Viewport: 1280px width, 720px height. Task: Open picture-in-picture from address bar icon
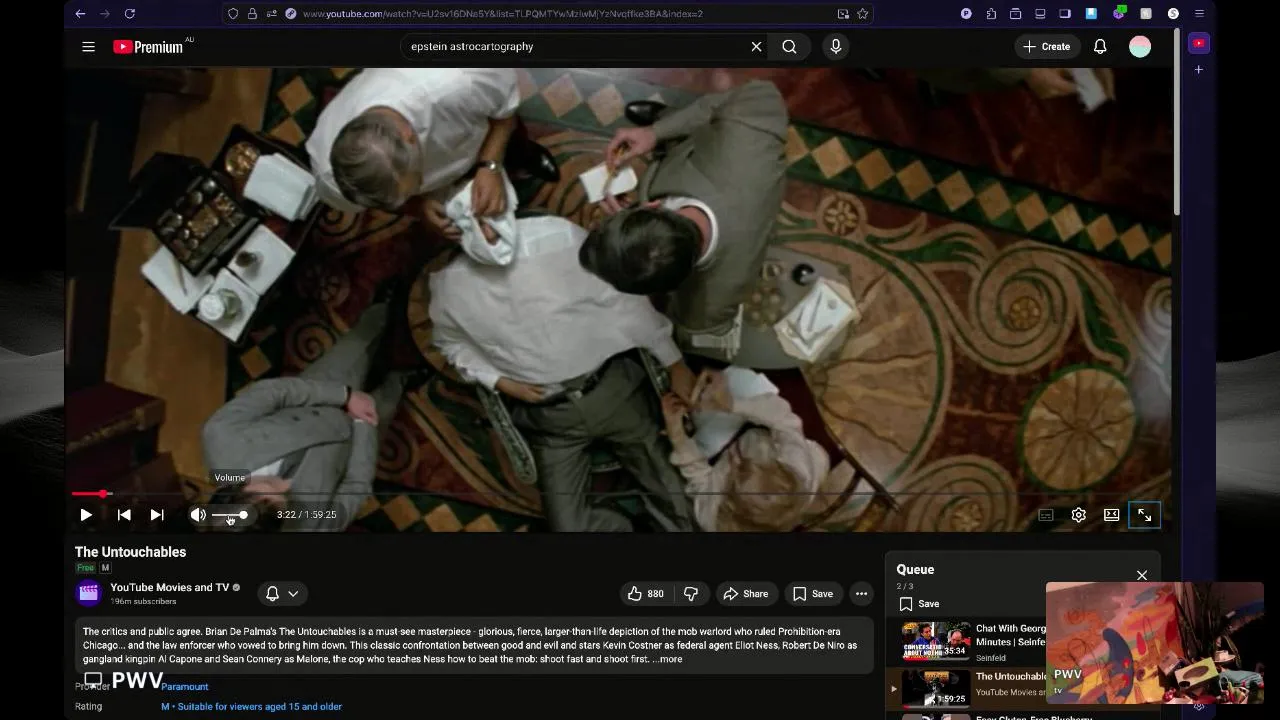click(843, 13)
